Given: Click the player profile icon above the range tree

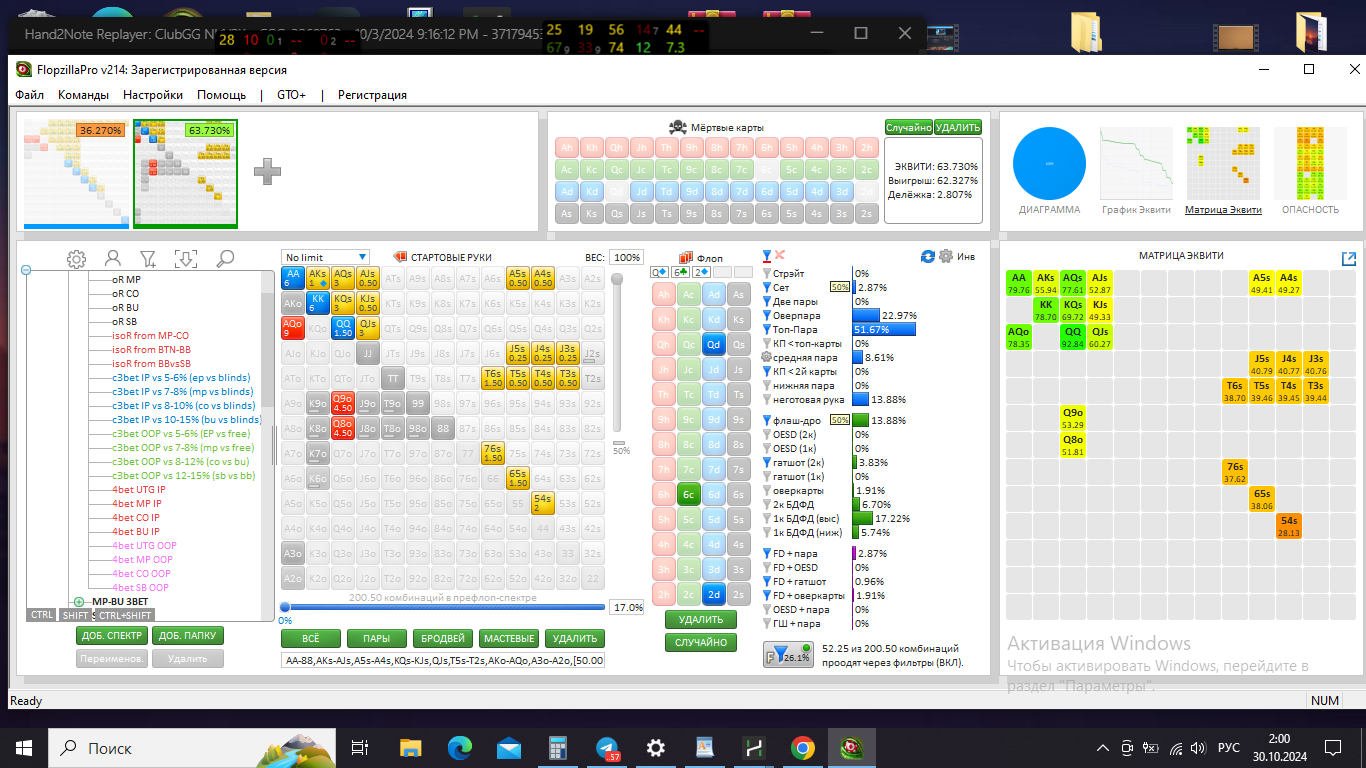Looking at the screenshot, I should click(113, 259).
